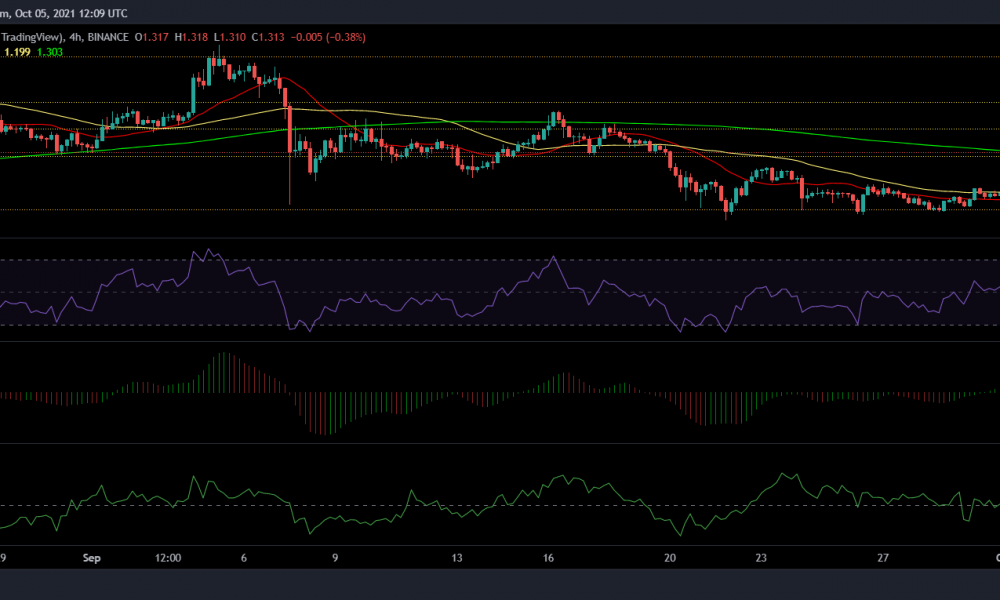The width and height of the screenshot is (1000, 600).
Task: Click the 13 date label on time axis
Action: coord(457,558)
